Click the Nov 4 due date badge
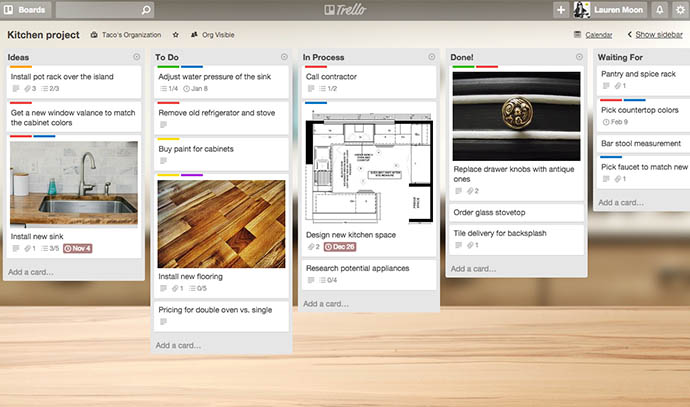 pos(77,249)
